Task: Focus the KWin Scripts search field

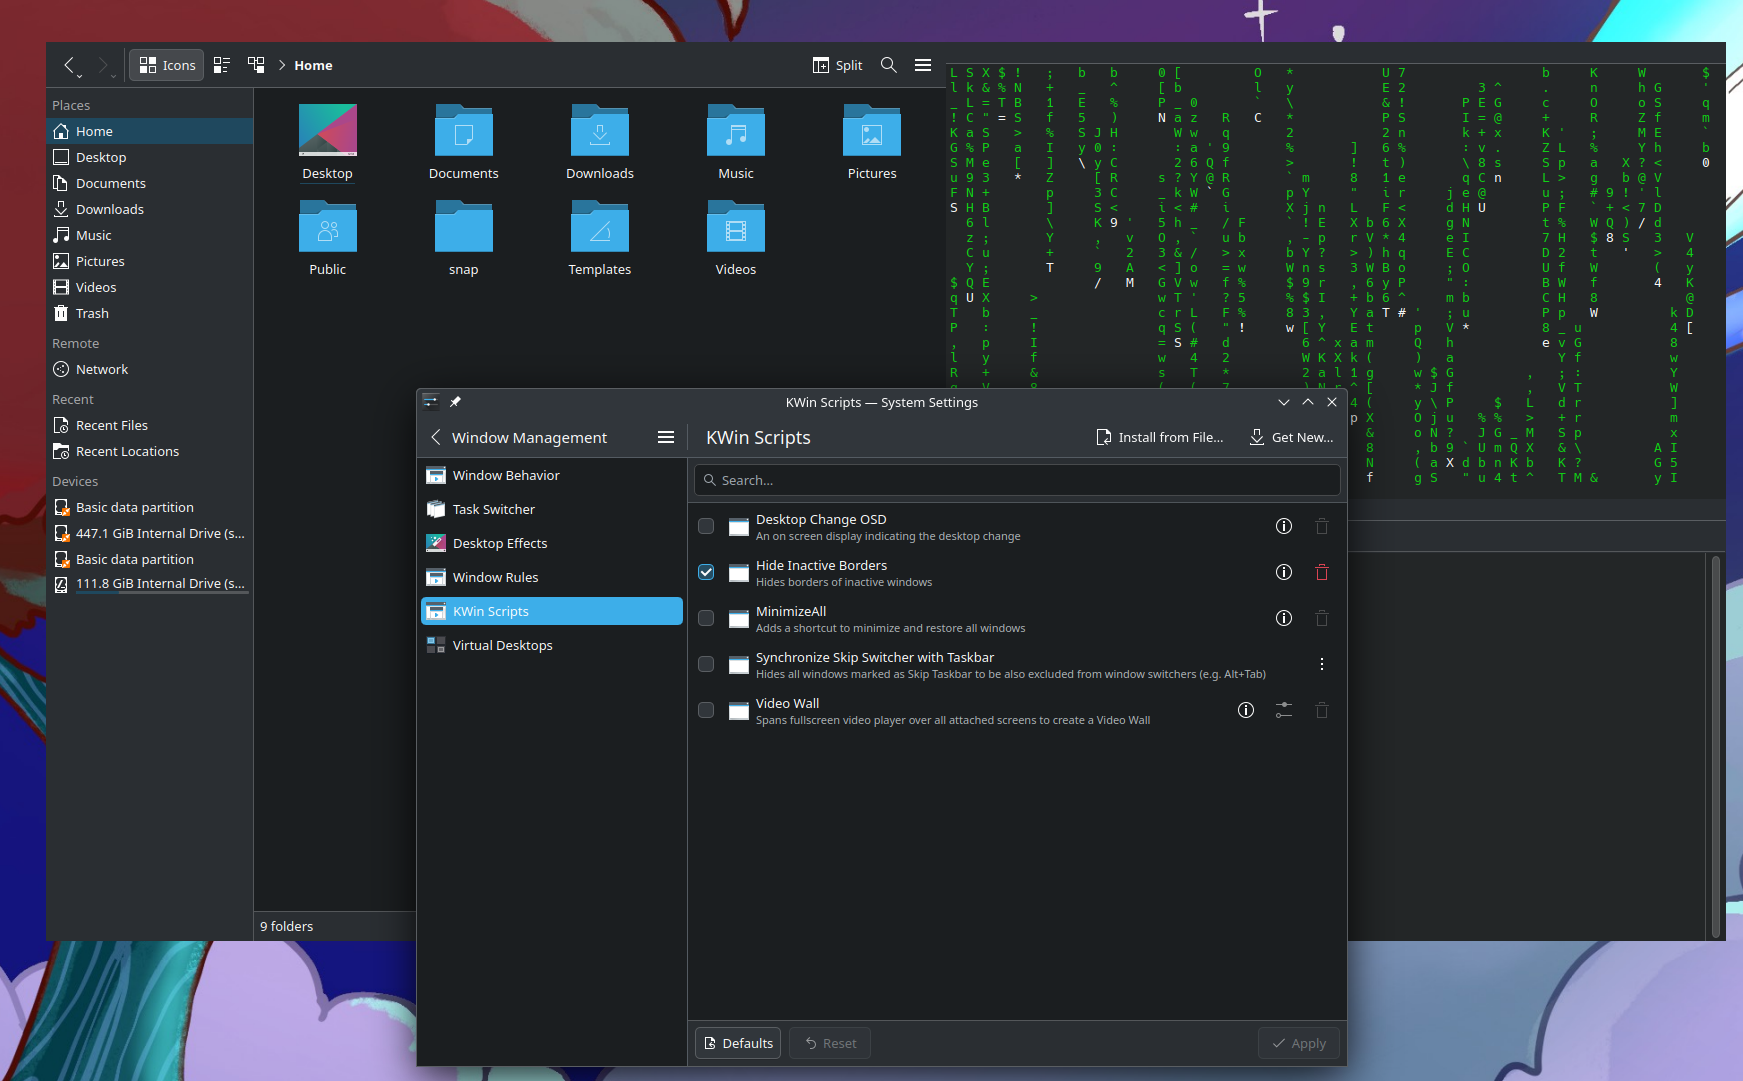Action: [x=1017, y=480]
